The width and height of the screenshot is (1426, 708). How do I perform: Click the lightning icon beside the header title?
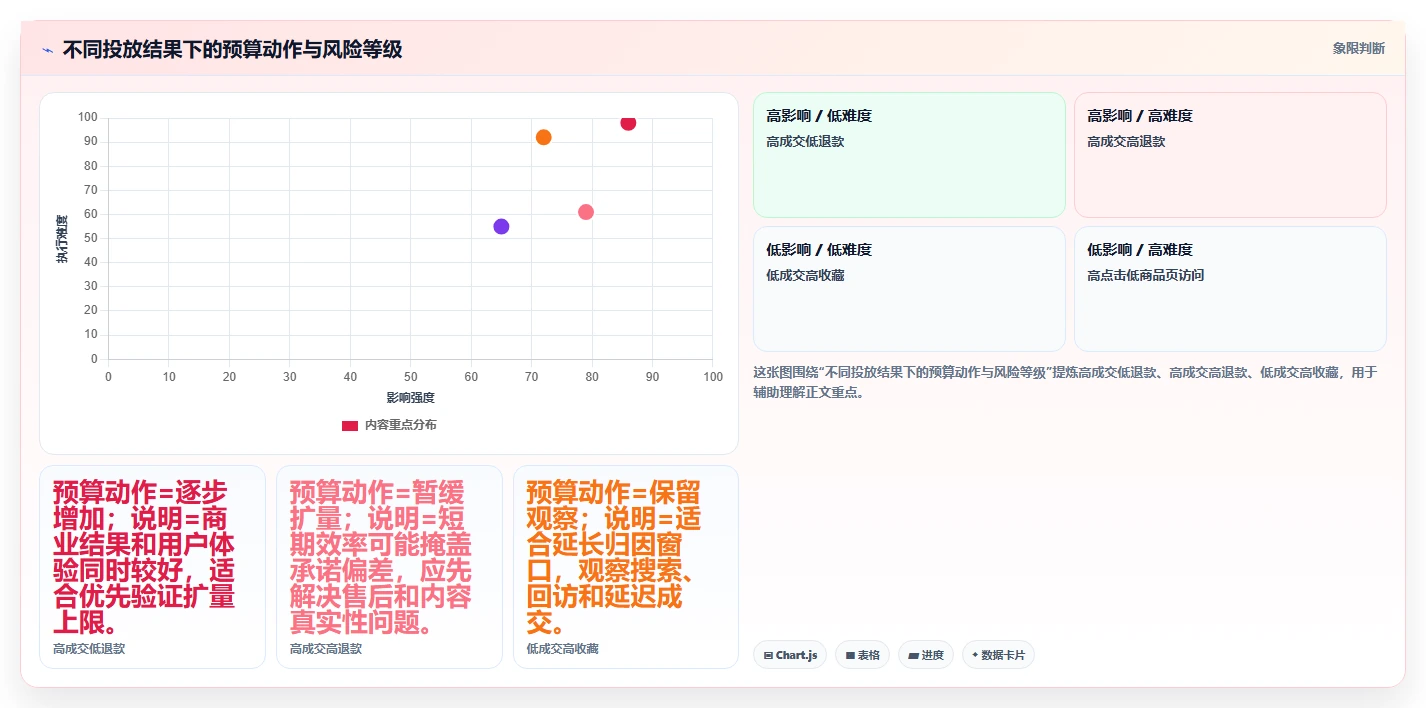coord(47,50)
